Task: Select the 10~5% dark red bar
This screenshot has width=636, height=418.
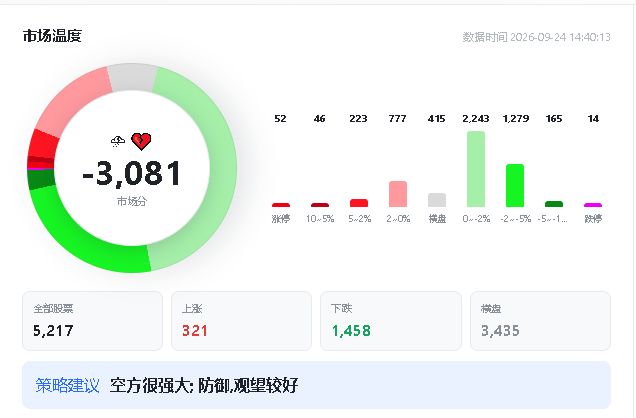Action: (320, 205)
